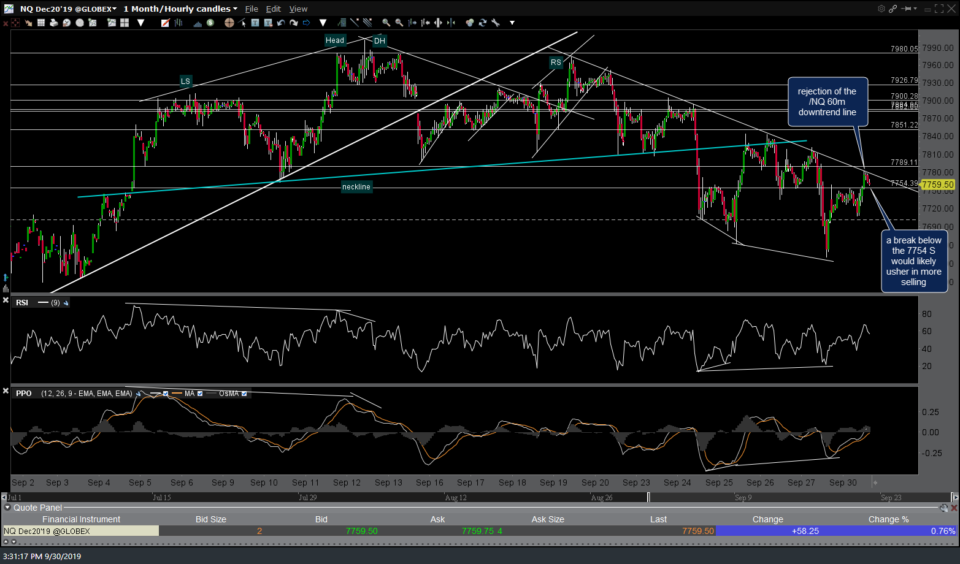Click the refresh chart icon
This screenshot has height=564, width=960.
(x=483, y=23)
